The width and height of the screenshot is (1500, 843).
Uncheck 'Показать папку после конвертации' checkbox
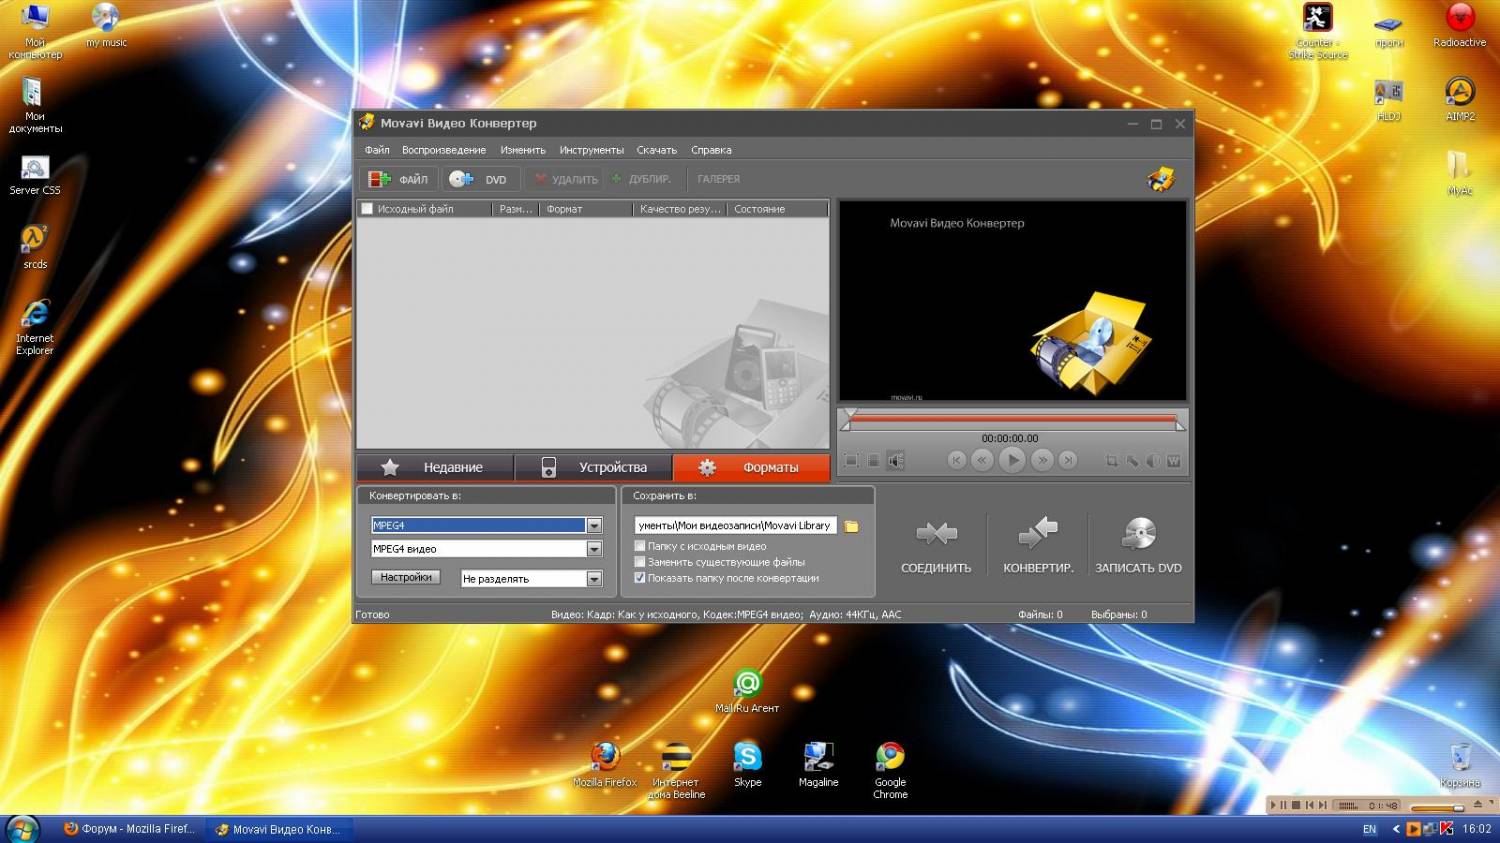click(640, 578)
